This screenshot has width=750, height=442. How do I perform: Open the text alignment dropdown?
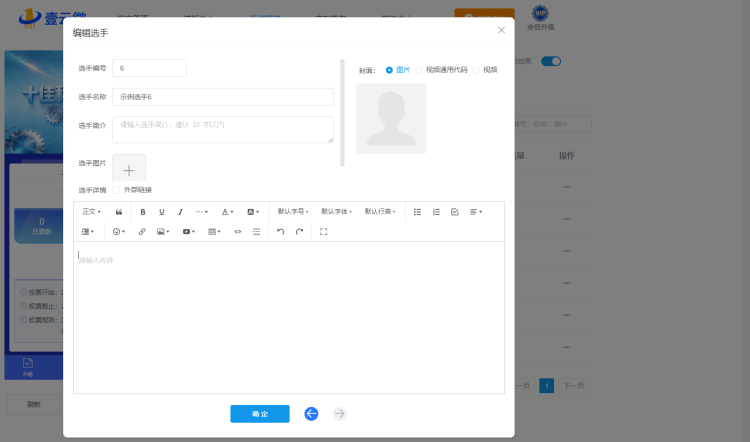[x=476, y=212]
